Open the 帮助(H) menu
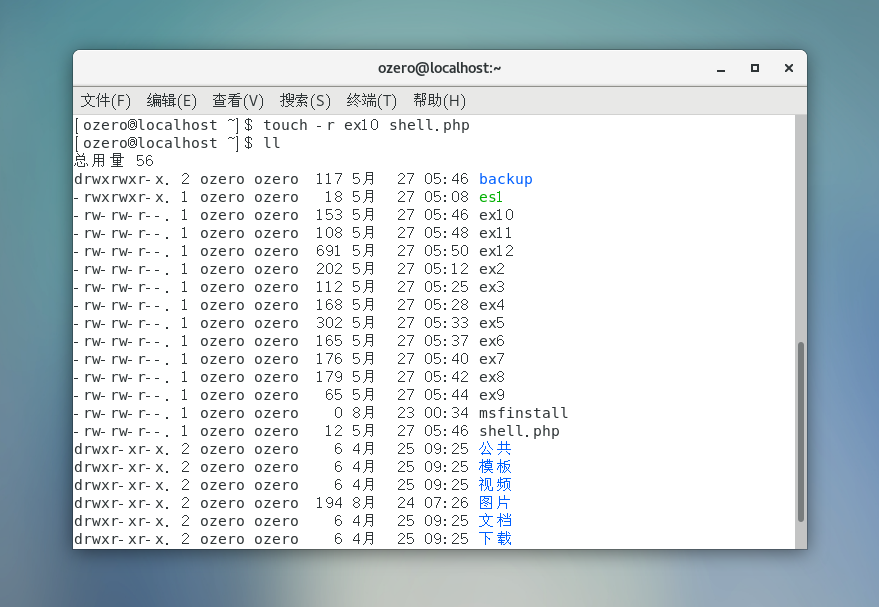 point(439,101)
